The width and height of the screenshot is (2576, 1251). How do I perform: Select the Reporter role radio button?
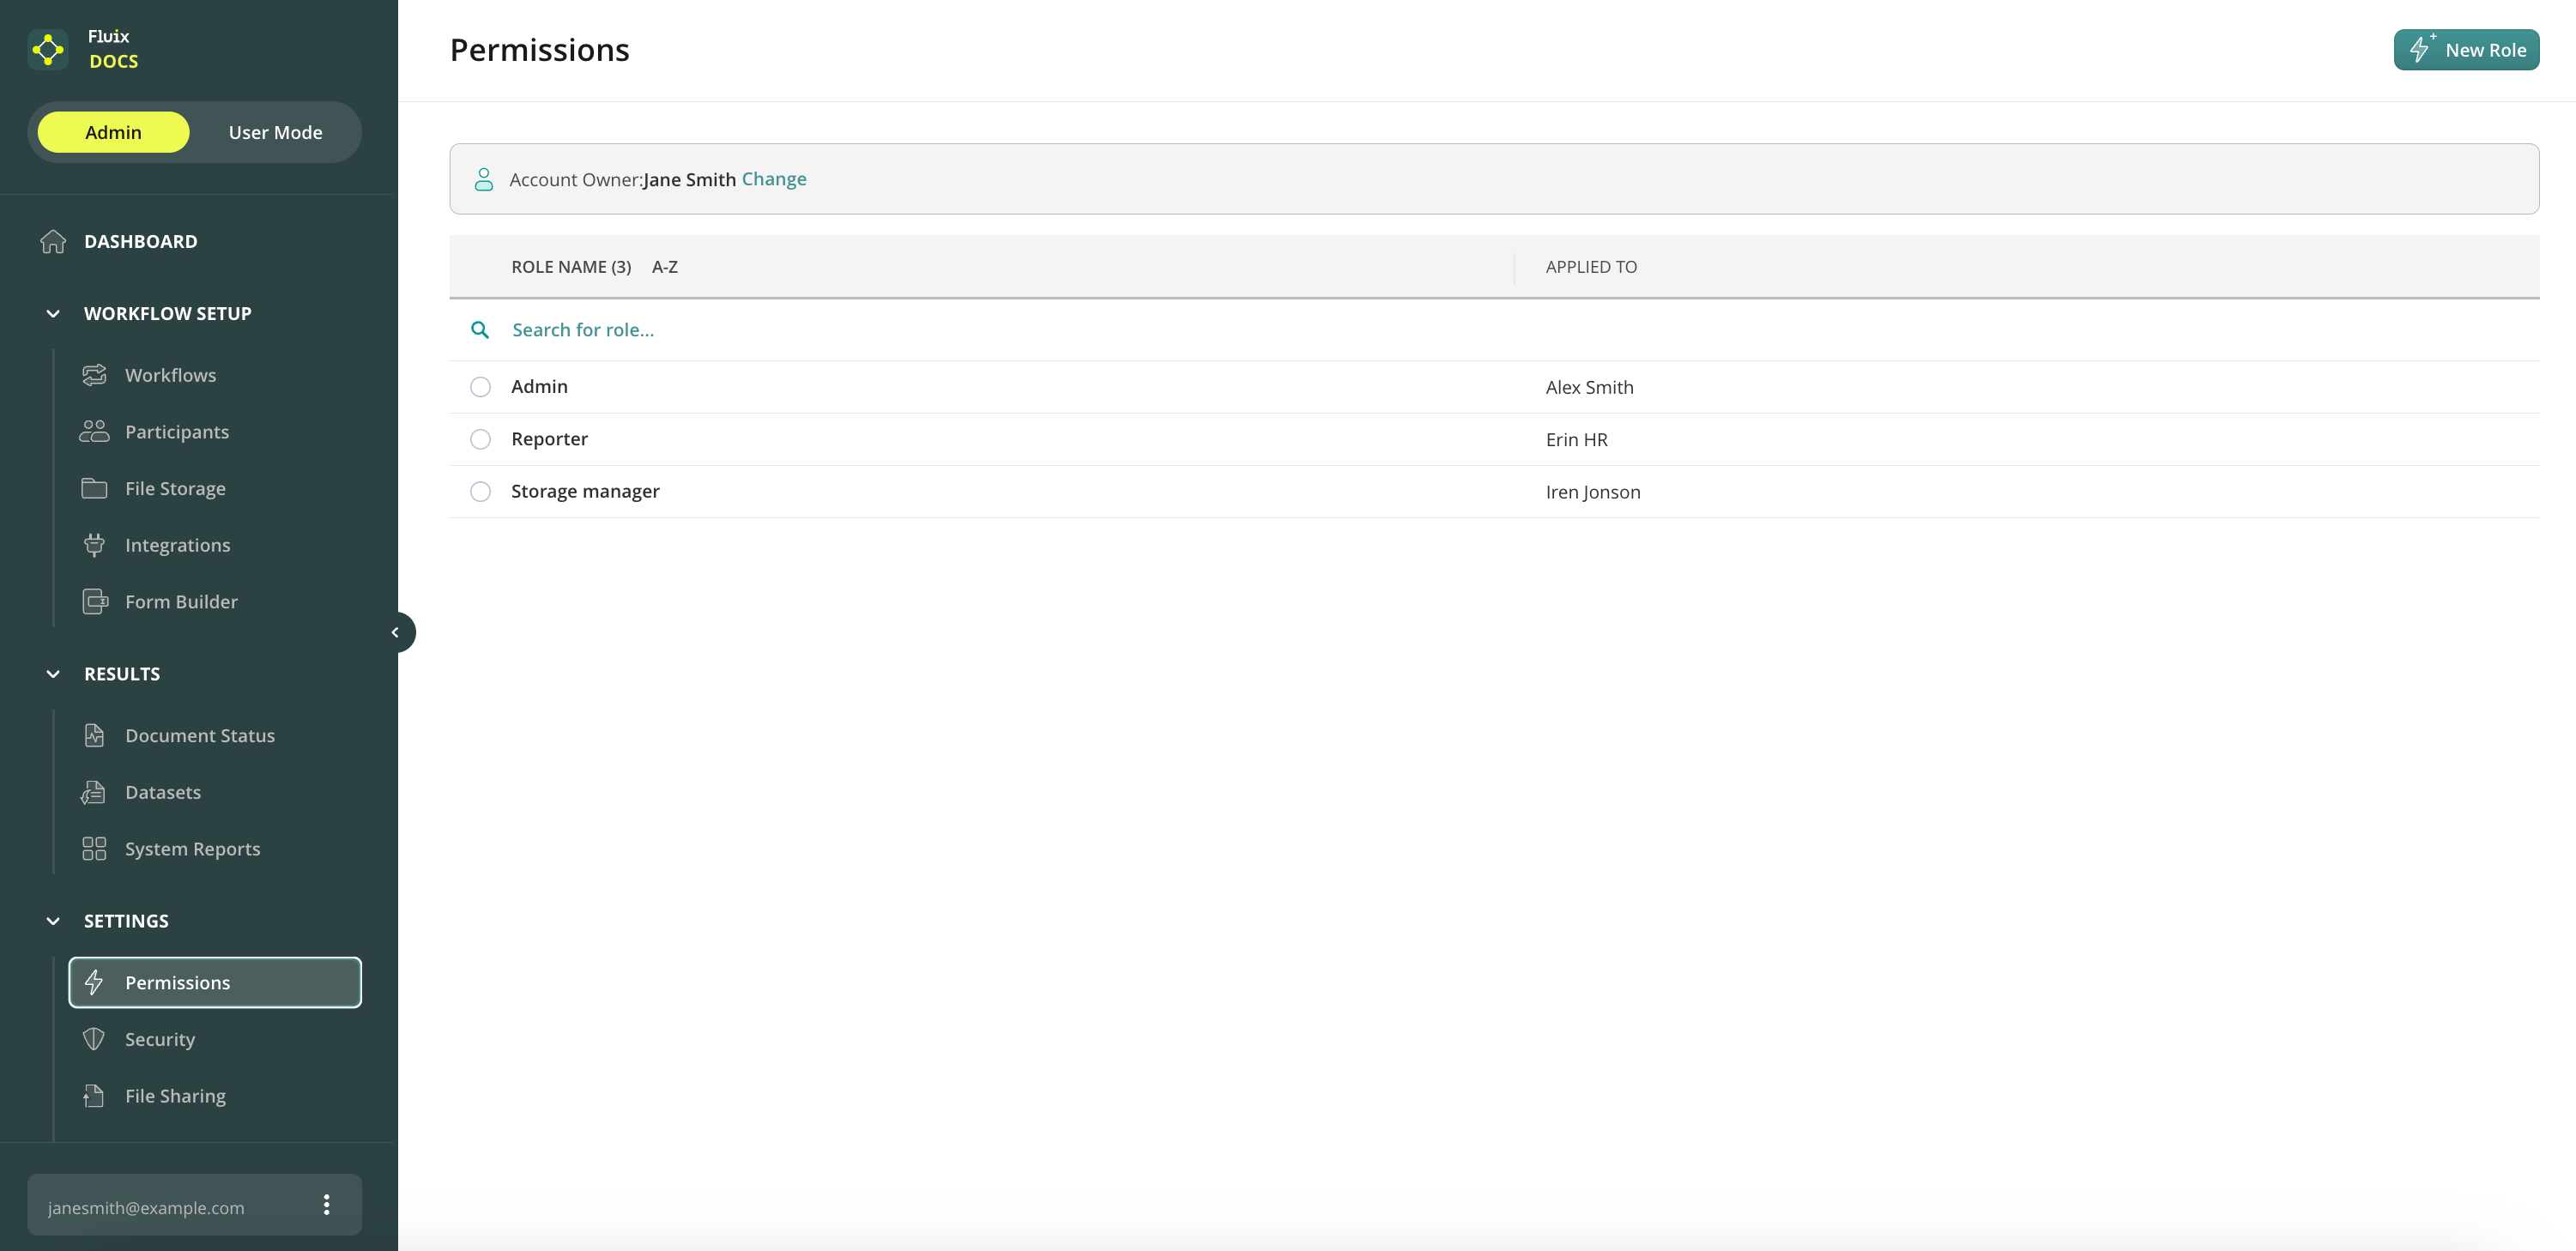coord(480,439)
